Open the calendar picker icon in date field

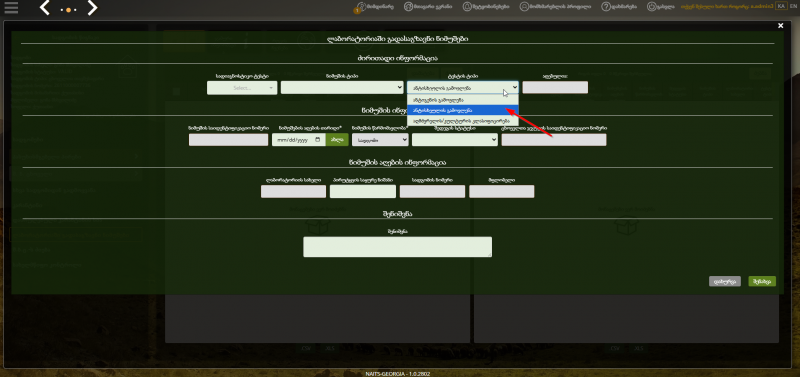coord(318,139)
